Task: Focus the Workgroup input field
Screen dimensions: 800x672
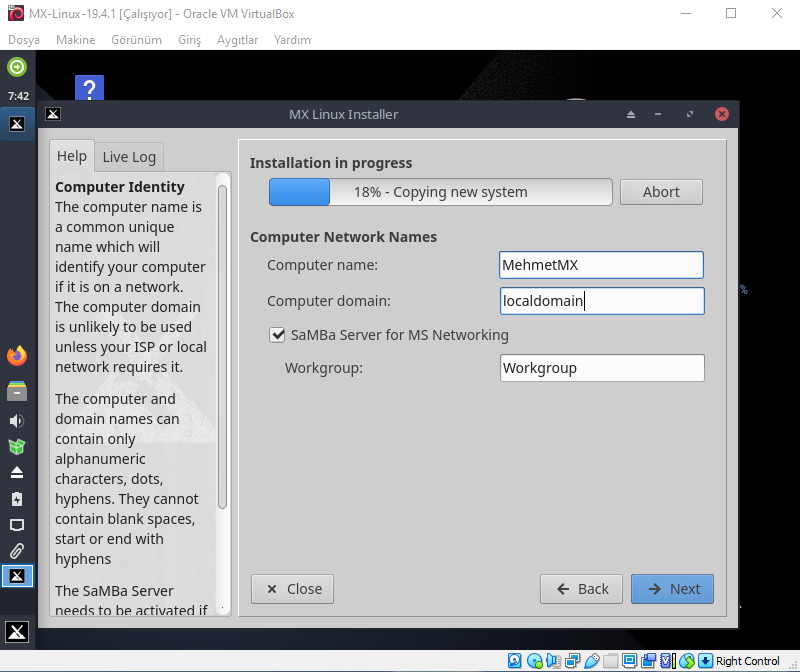Action: 602,368
